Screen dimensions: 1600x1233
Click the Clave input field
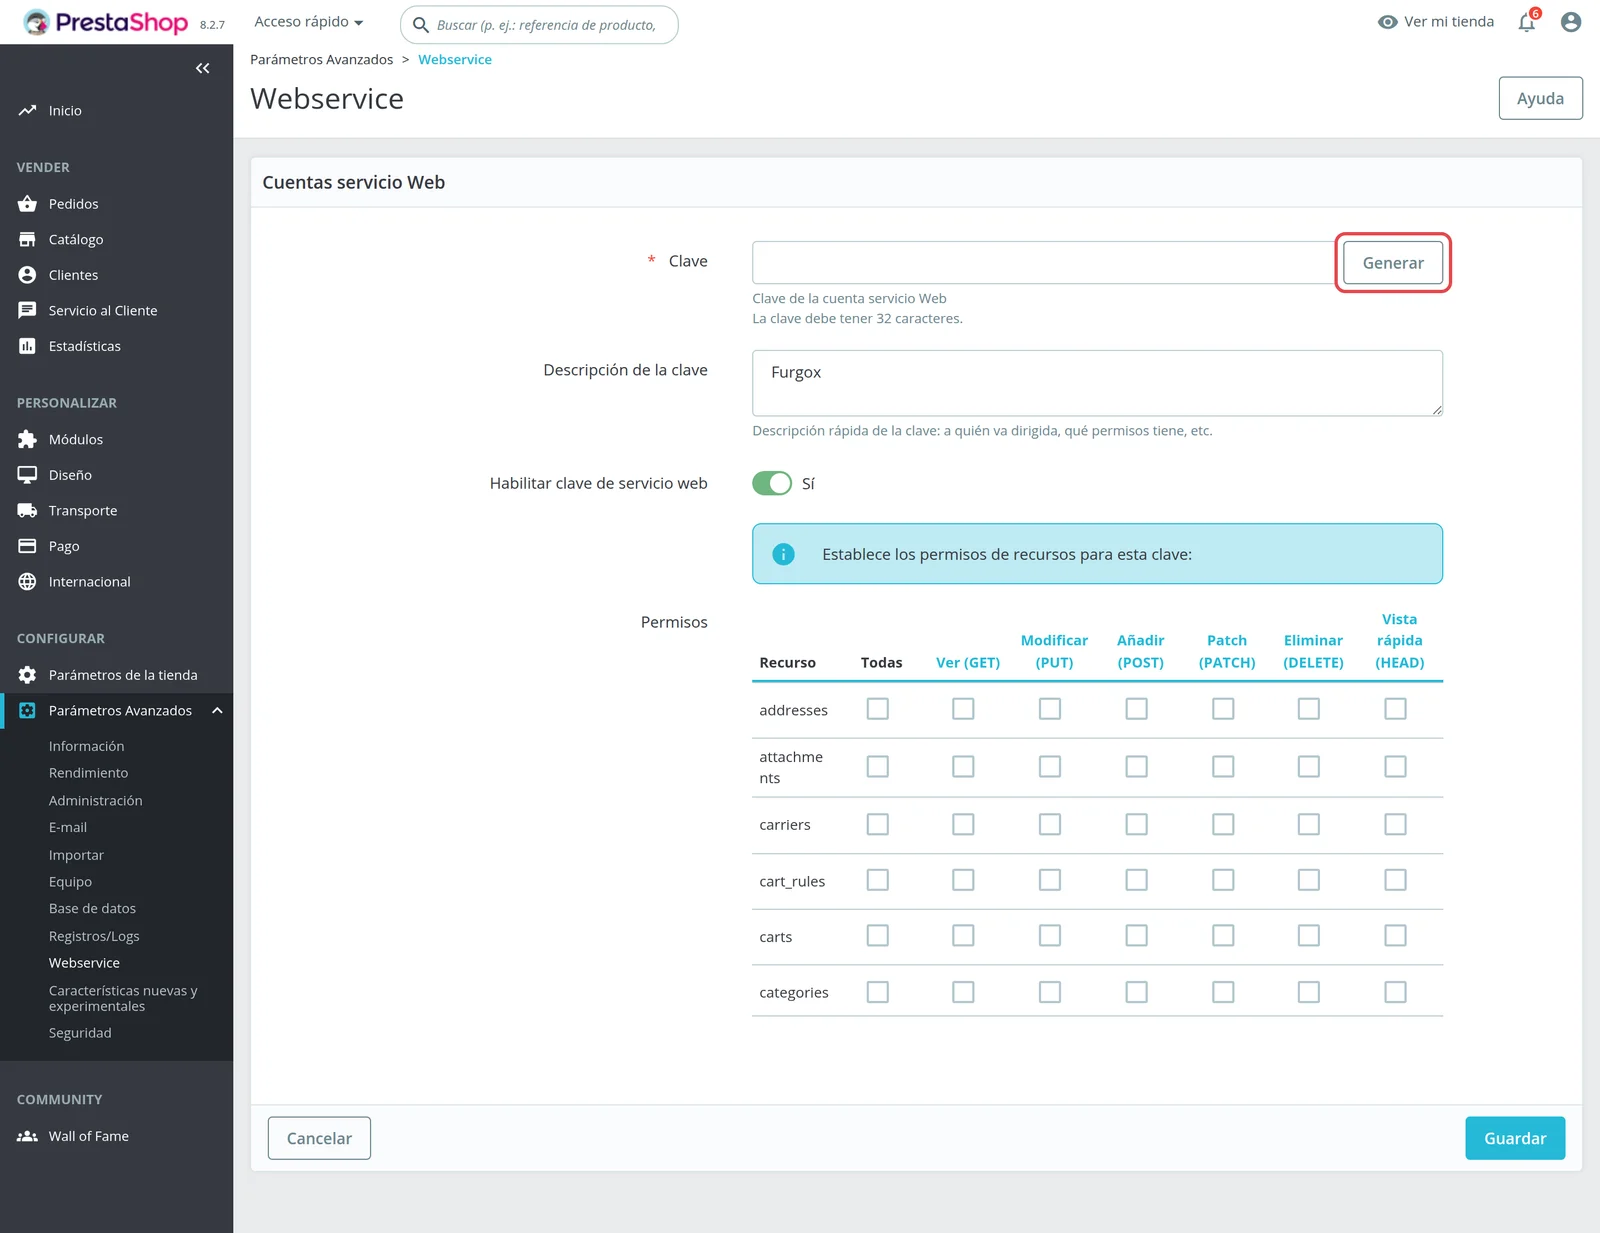[1044, 263]
